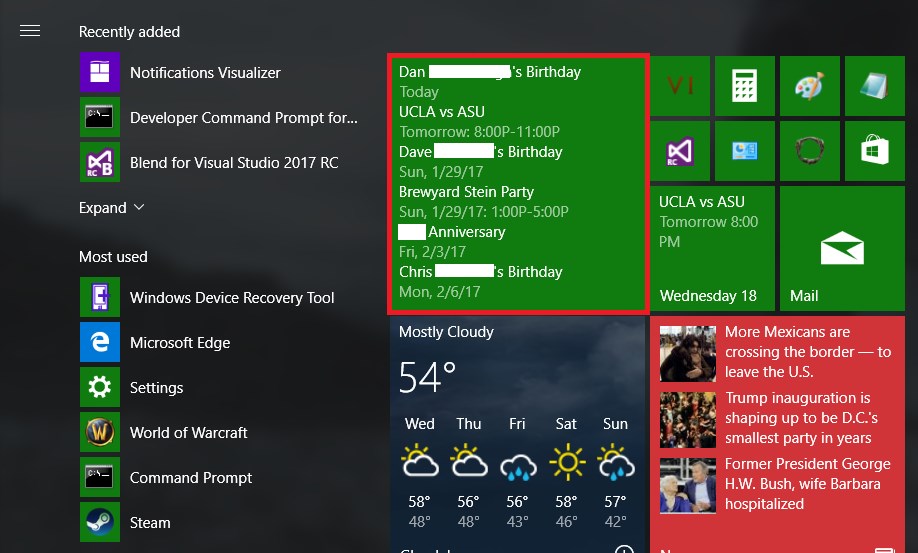Select Steam label
The image size is (918, 553).
tap(150, 523)
